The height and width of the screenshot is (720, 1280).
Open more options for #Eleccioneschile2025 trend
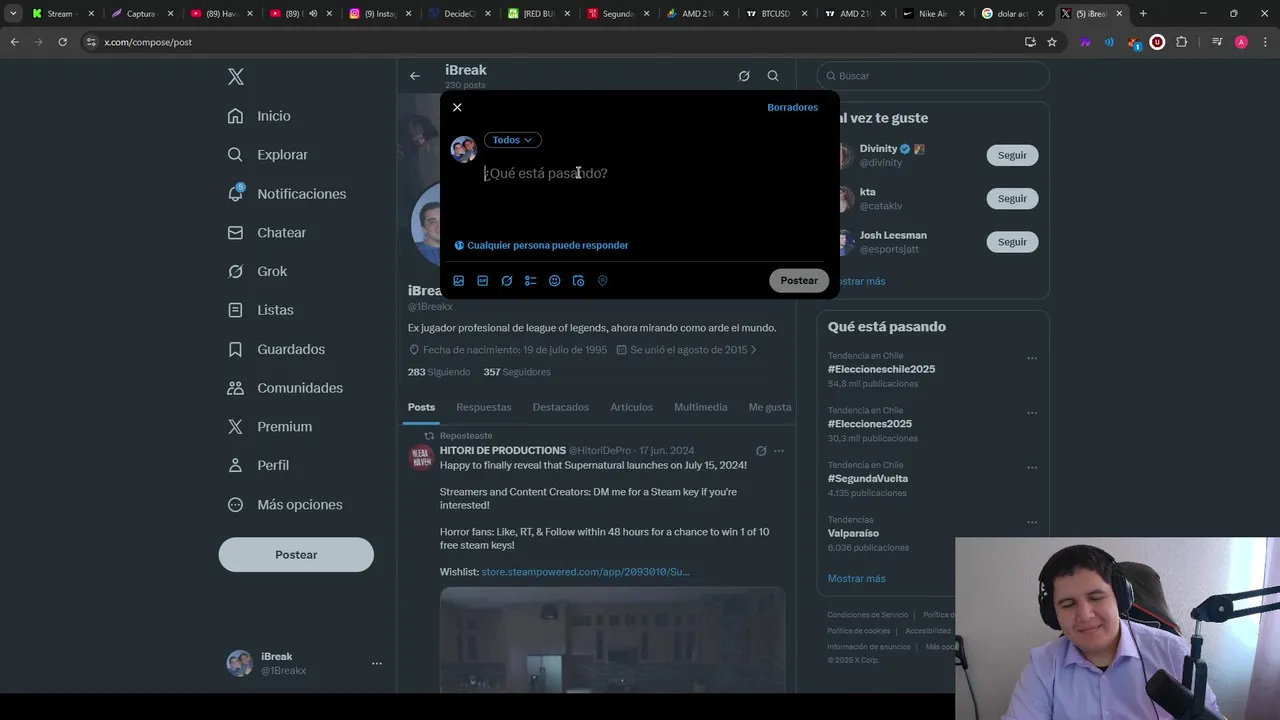click(1032, 358)
